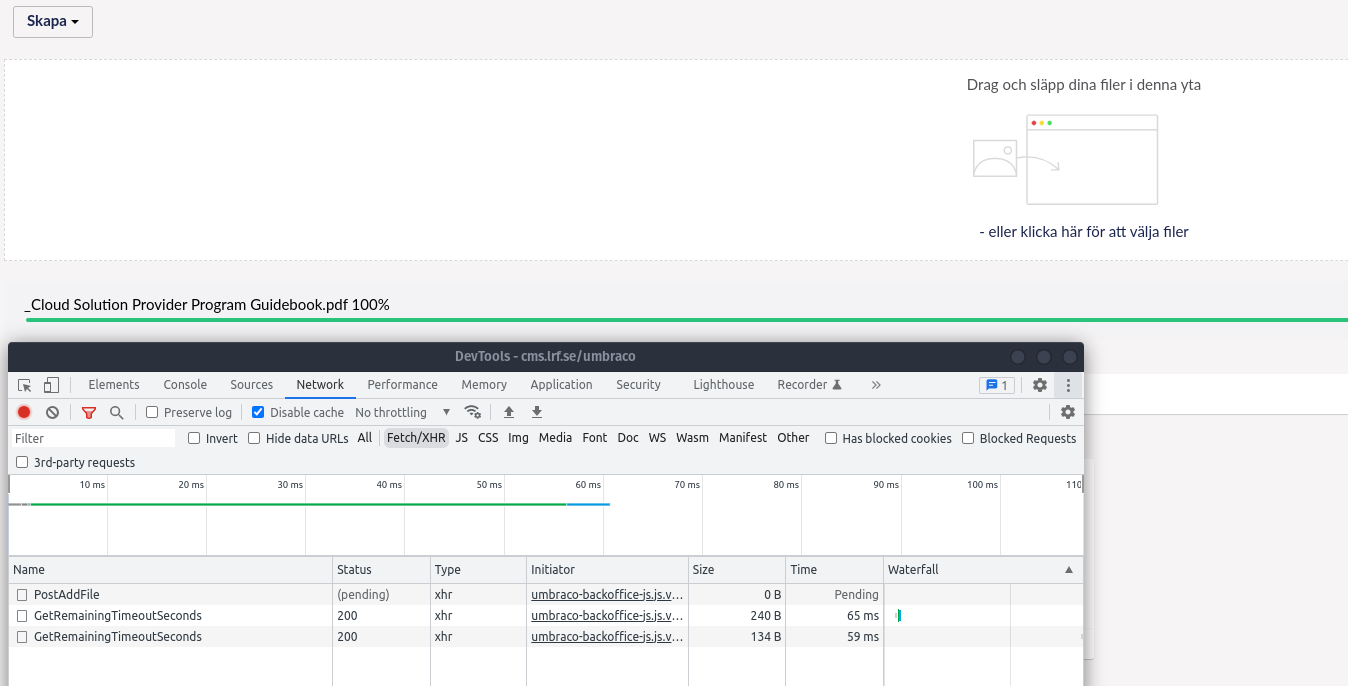The height and width of the screenshot is (686, 1348).
Task: Select the inspect element tool in DevTools
Action: pyautogui.click(x=24, y=384)
